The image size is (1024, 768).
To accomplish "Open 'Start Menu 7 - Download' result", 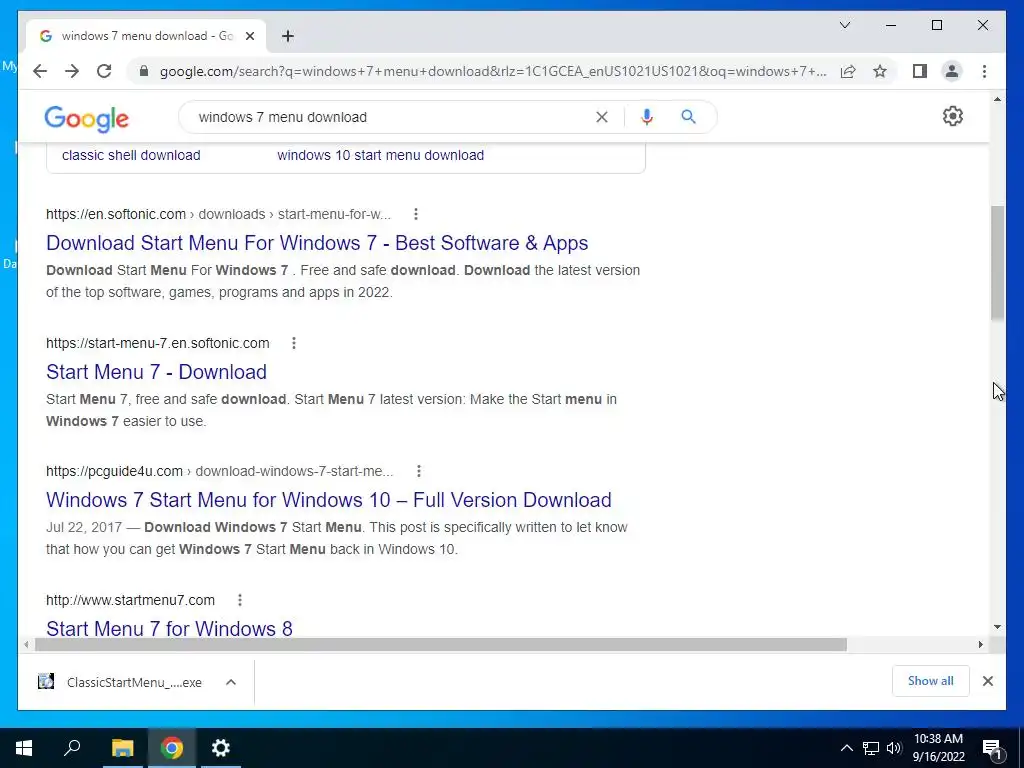I will 157,372.
